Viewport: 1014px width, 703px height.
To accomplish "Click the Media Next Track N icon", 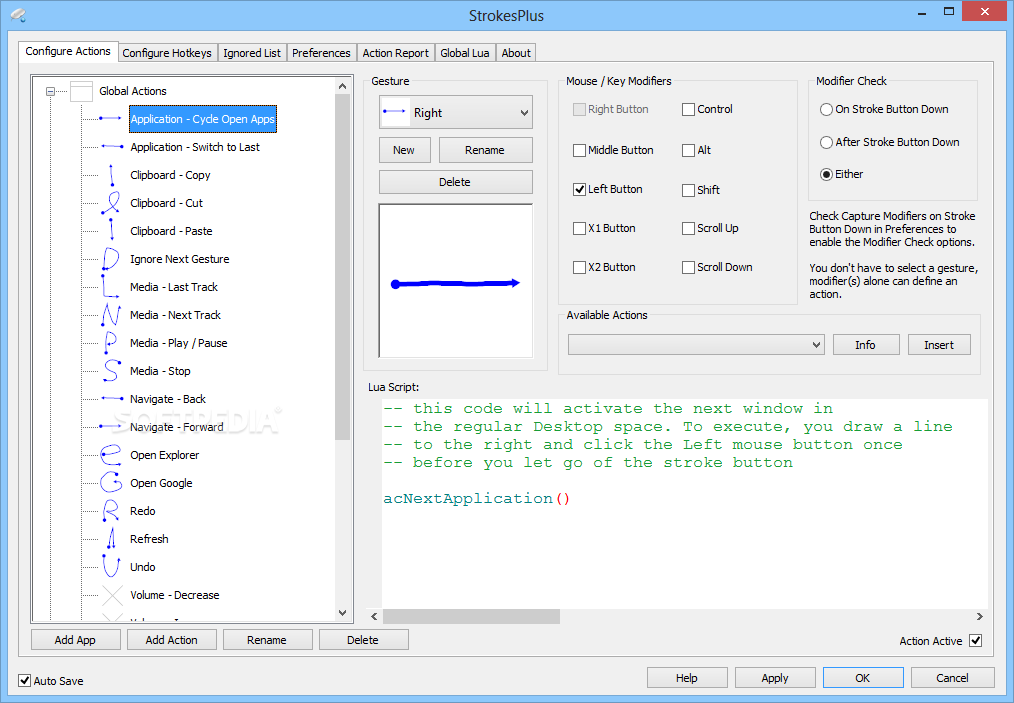I will (111, 315).
